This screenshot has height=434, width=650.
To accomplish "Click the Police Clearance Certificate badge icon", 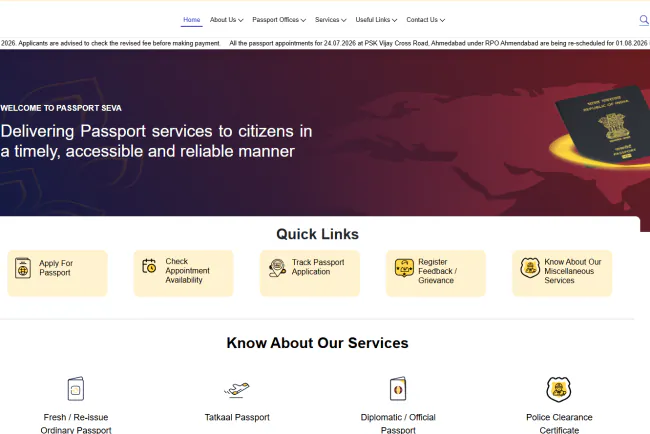I will [x=559, y=389].
